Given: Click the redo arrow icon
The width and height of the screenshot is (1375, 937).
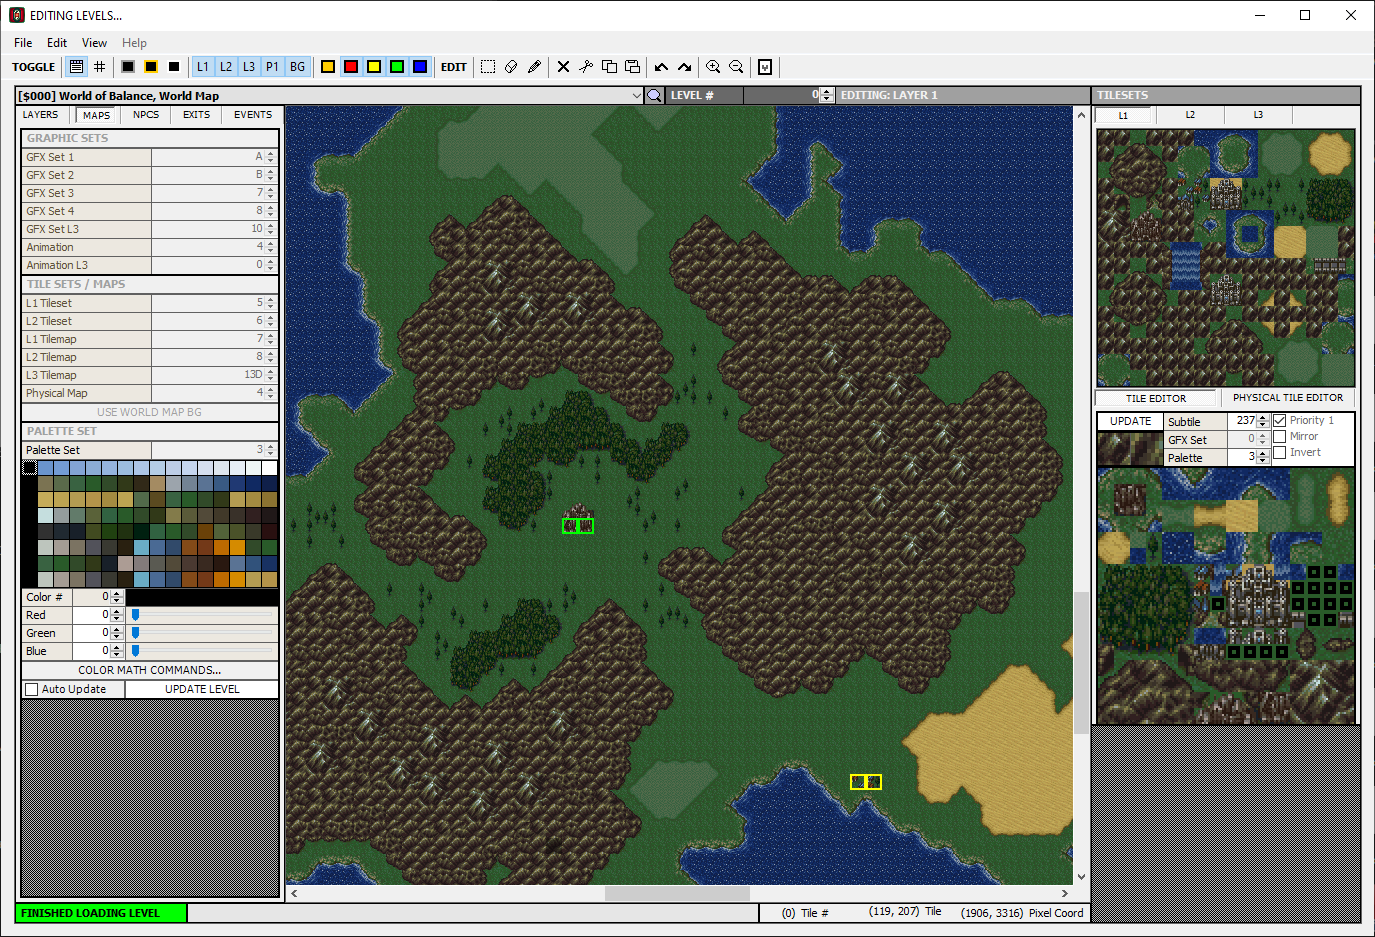Looking at the screenshot, I should click(684, 67).
